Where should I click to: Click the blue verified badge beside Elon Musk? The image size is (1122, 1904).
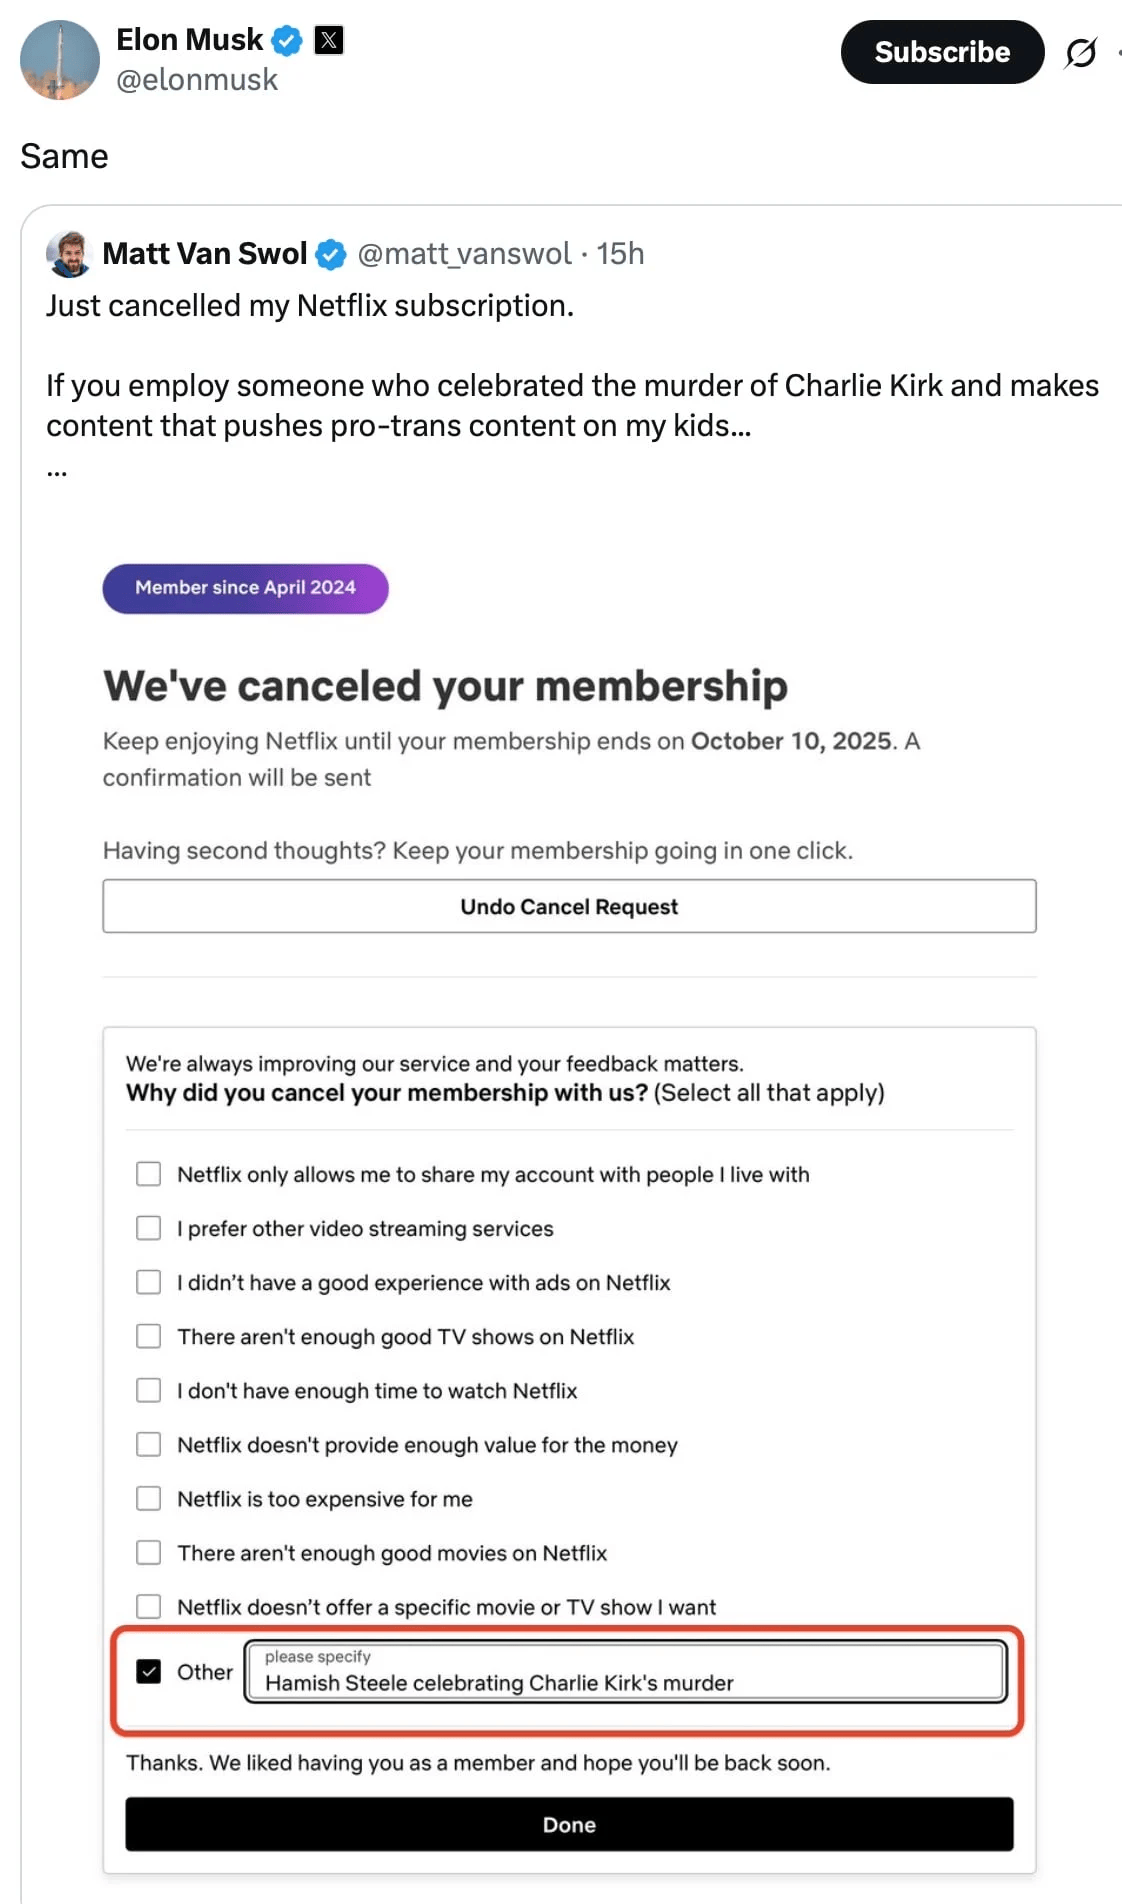point(288,41)
